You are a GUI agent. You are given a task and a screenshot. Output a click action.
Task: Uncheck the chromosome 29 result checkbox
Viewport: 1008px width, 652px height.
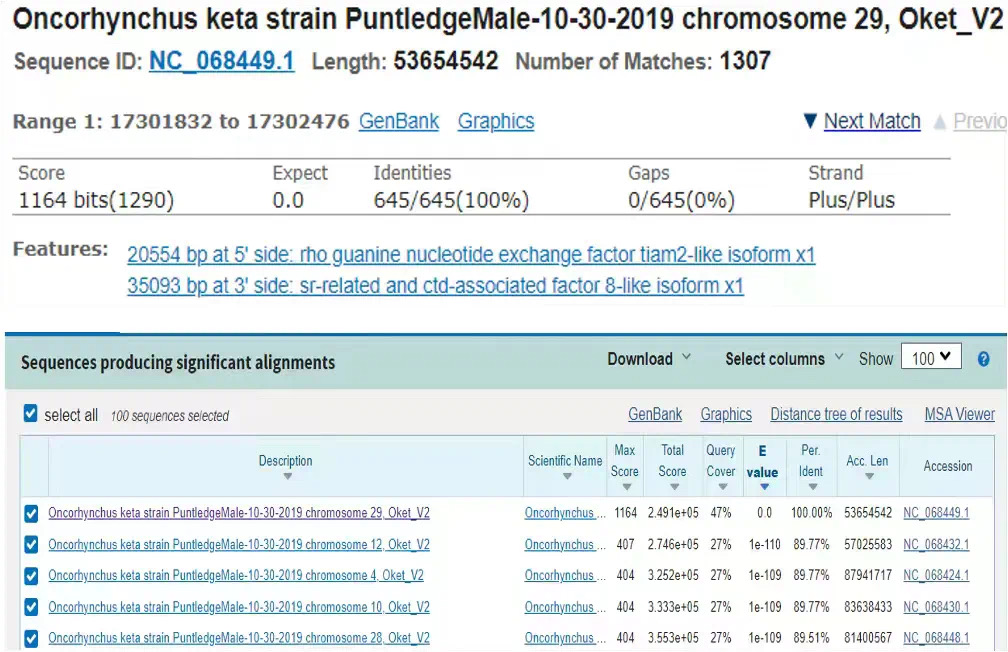click(31, 514)
